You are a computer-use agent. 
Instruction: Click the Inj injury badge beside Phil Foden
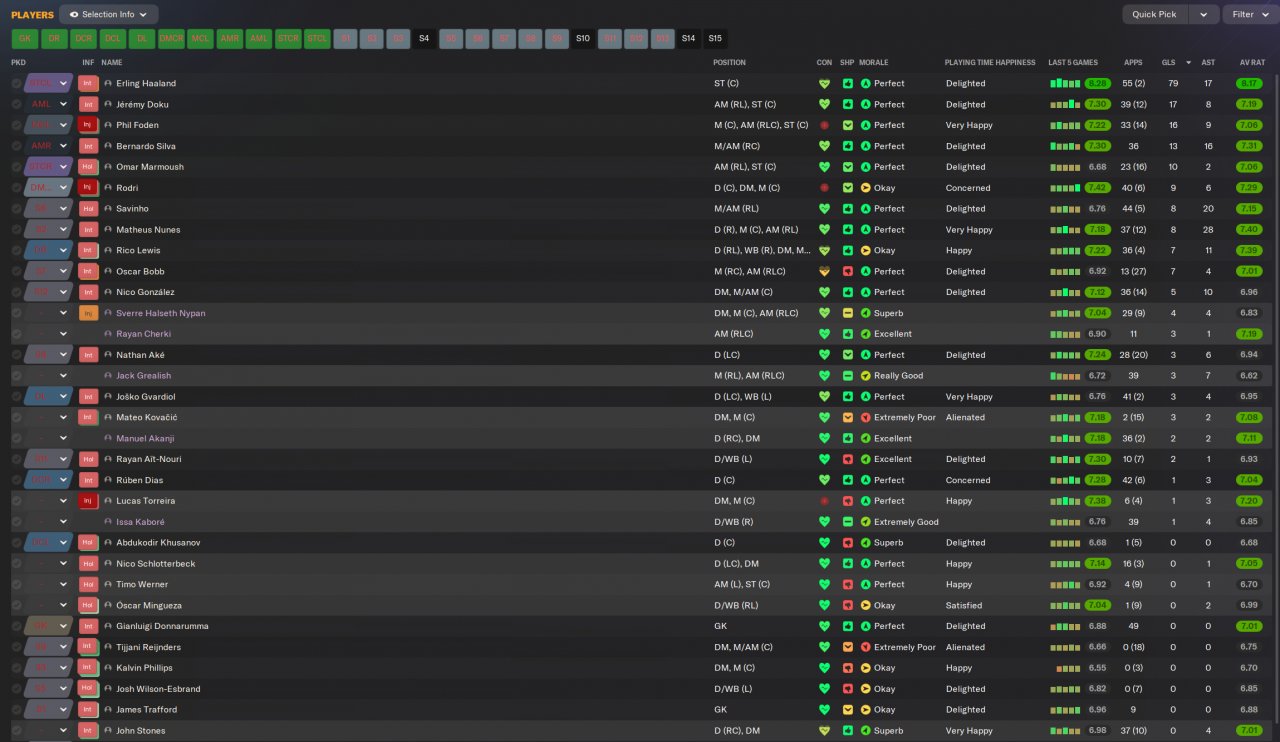(88, 125)
